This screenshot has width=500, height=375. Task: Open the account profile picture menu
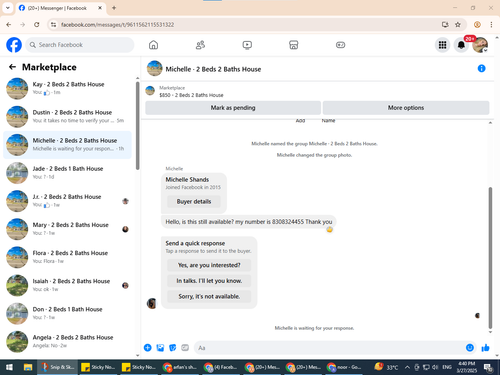(480, 45)
